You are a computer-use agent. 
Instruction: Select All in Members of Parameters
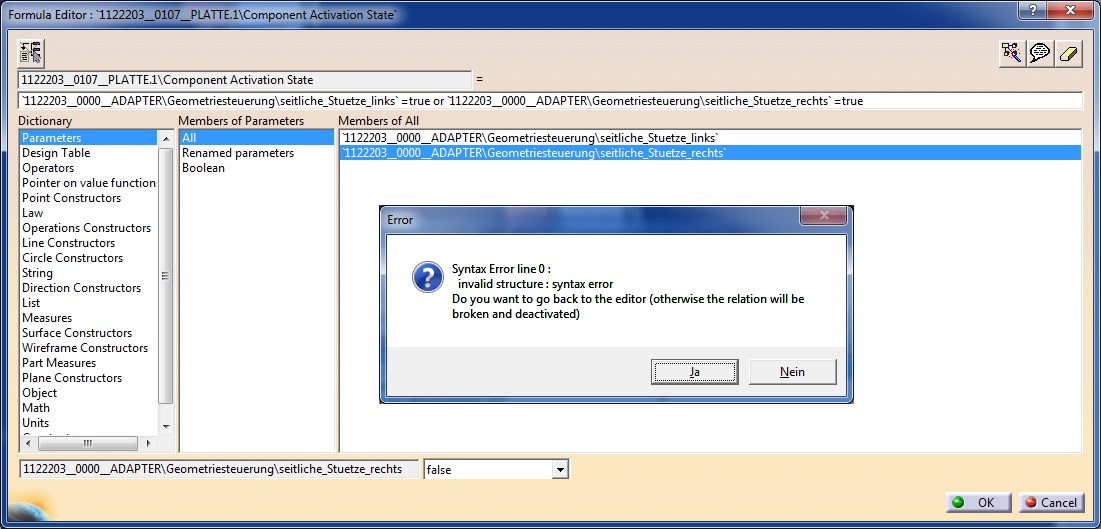coord(257,138)
